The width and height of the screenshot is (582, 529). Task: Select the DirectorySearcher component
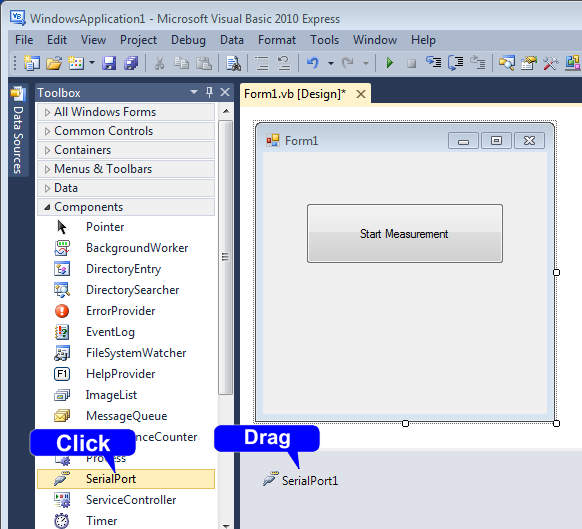[126, 290]
